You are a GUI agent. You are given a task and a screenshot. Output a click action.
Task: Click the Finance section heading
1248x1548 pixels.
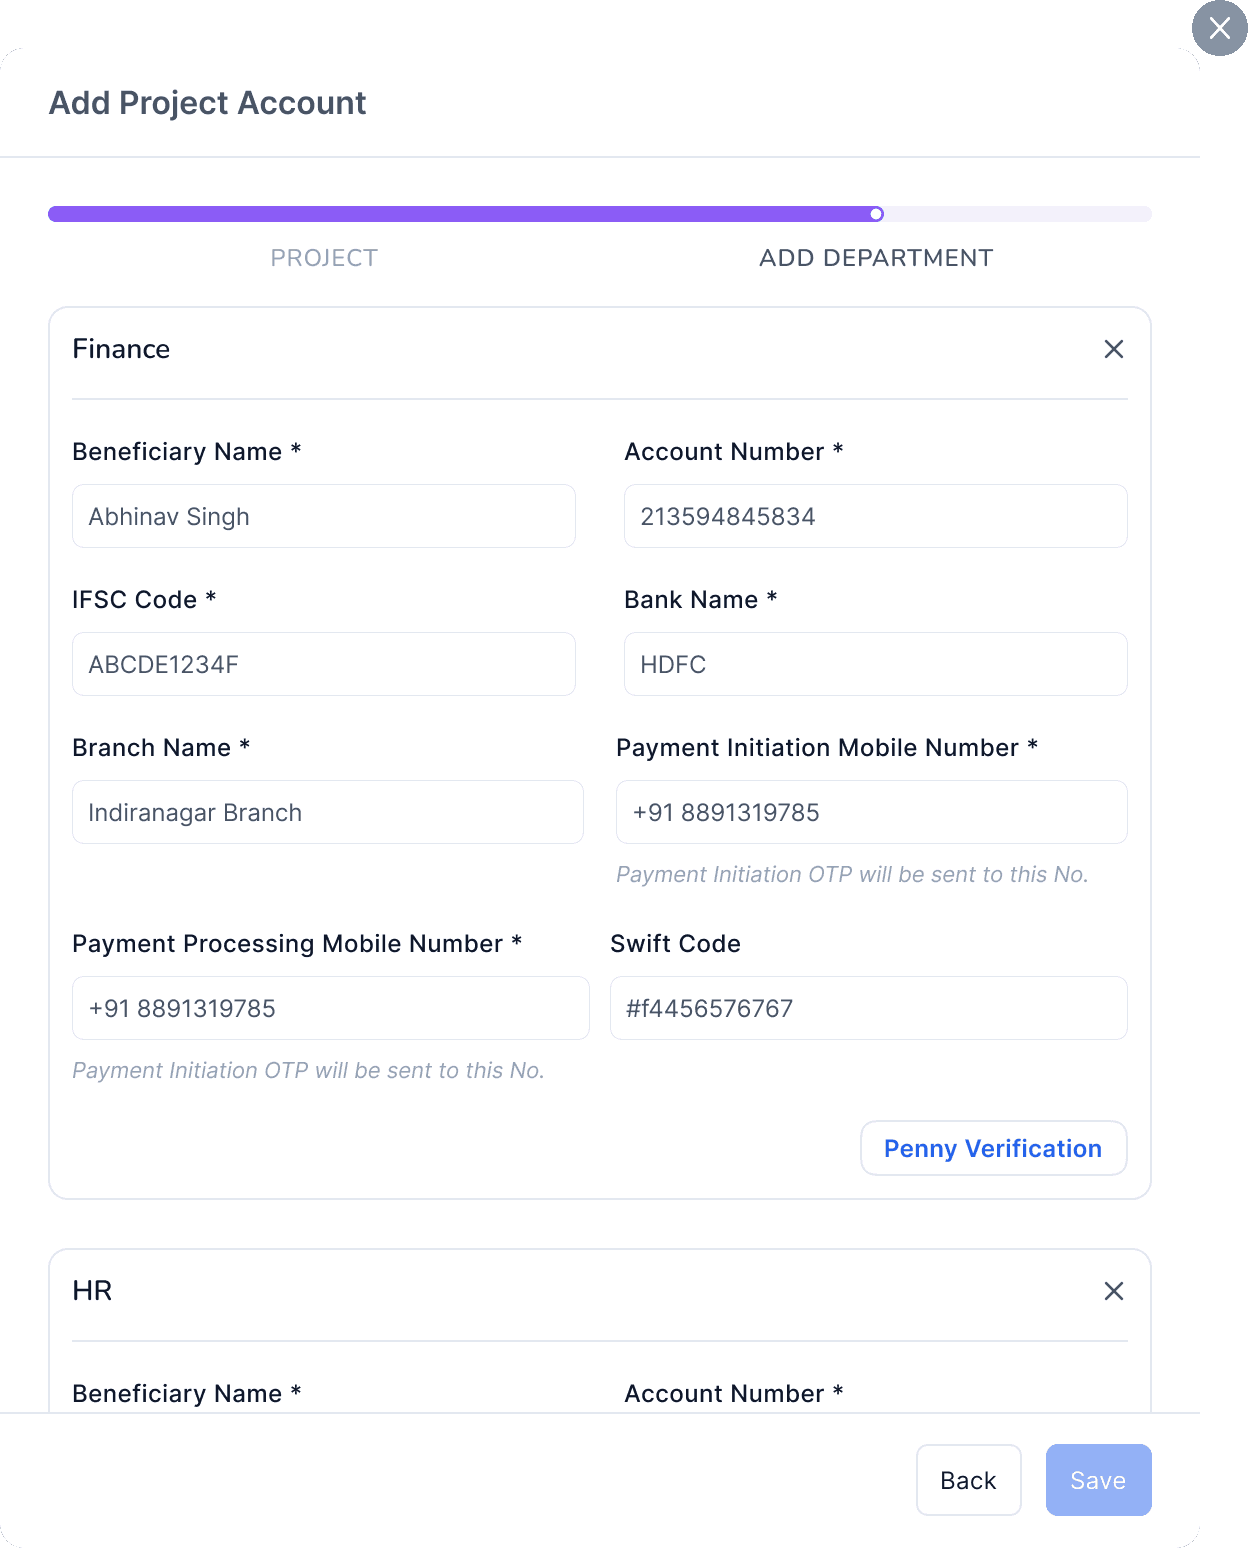[x=121, y=349]
